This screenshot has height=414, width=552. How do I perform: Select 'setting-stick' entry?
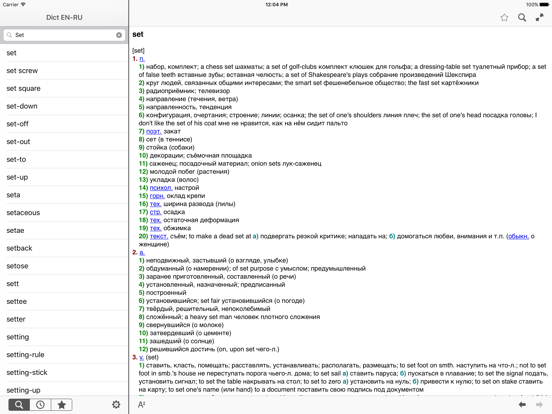tap(64, 372)
